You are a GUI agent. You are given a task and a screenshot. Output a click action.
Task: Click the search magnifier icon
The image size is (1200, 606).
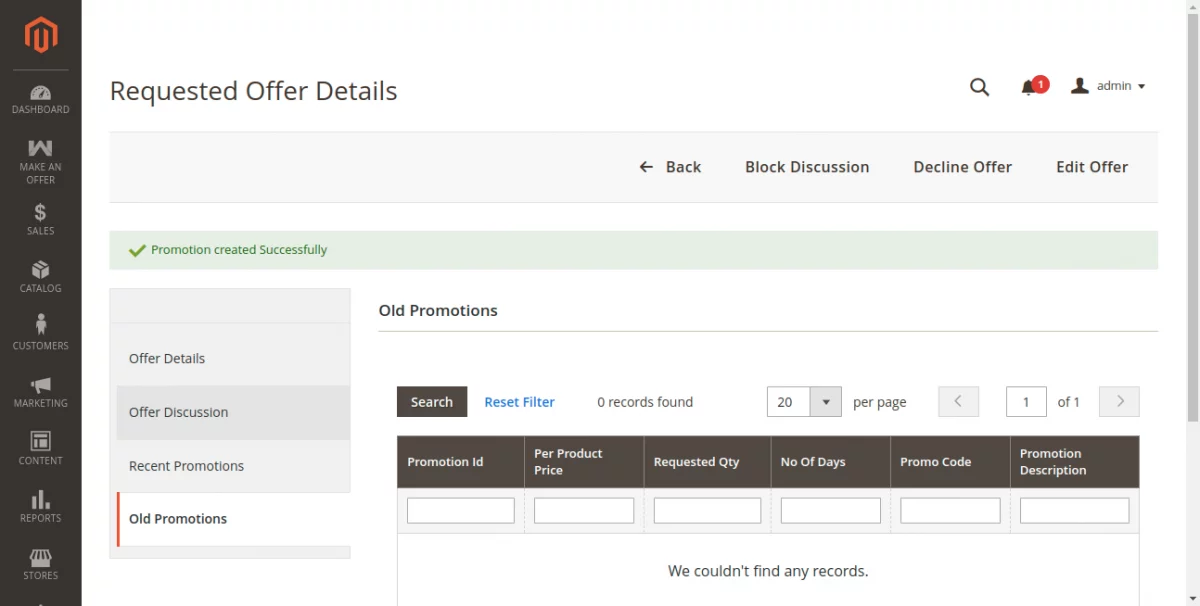[x=979, y=87]
